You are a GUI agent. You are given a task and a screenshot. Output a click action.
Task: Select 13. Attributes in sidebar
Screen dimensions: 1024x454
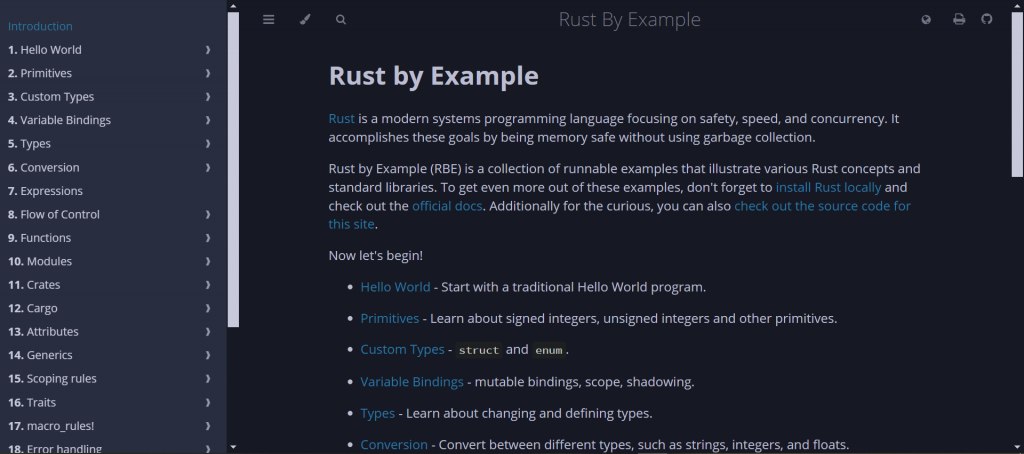(43, 332)
